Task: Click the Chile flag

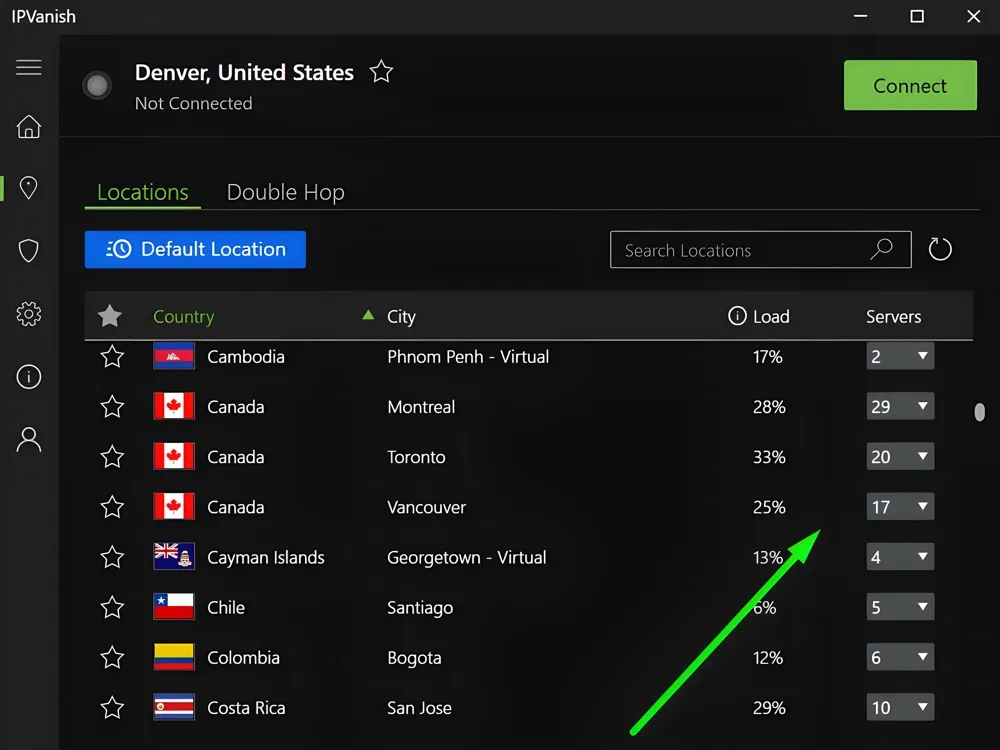Action: 174,607
